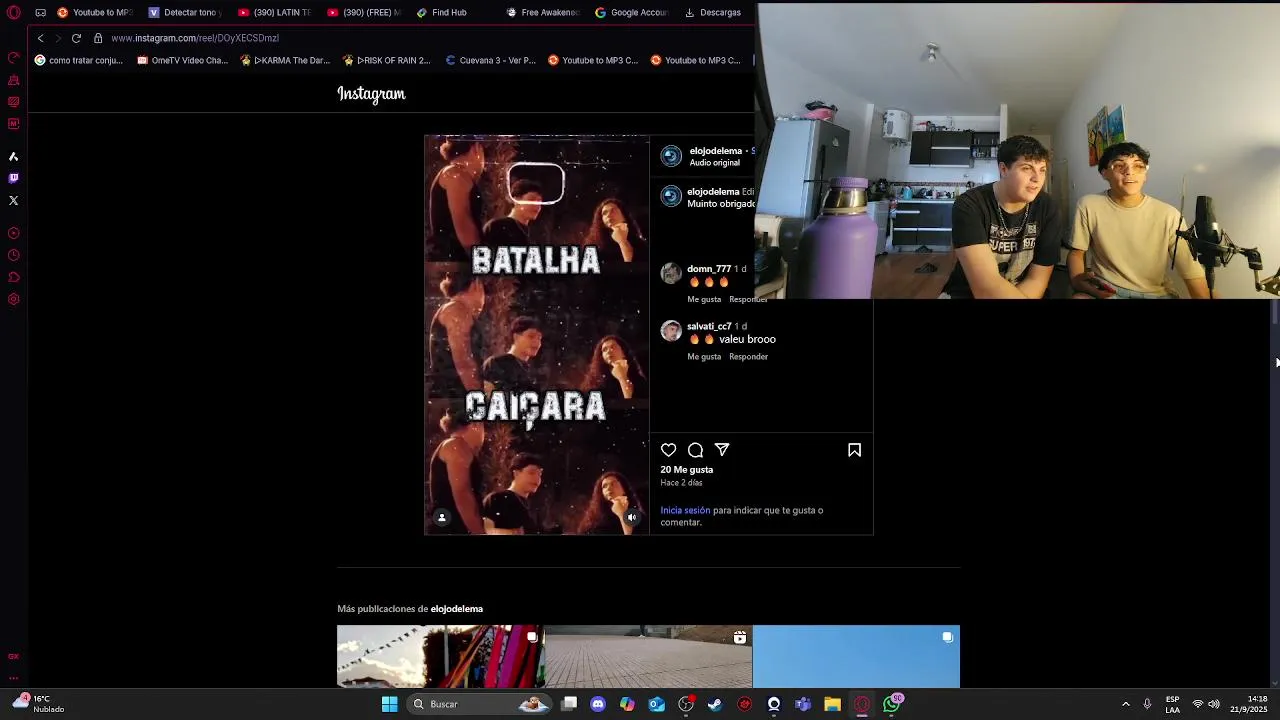Open the Aria AI sidebar icon
This screenshot has width=1280, height=720.
pos(13,156)
